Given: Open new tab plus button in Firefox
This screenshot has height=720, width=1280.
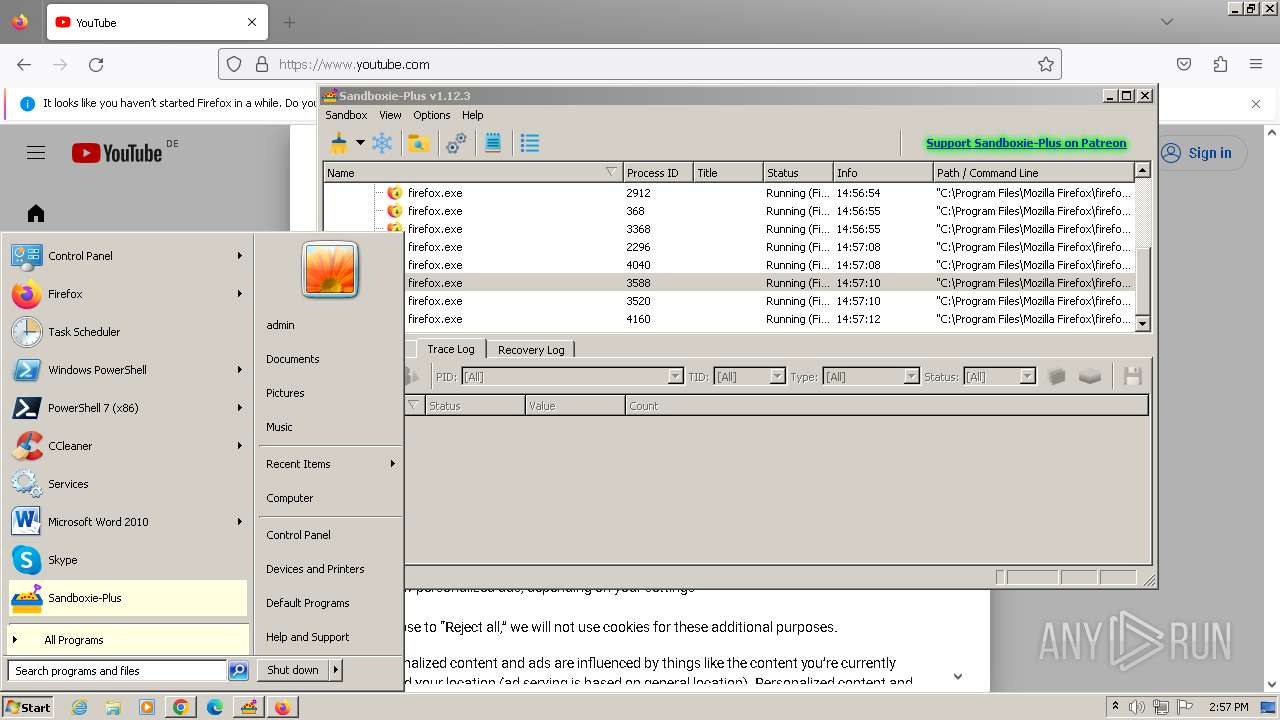Looking at the screenshot, I should [289, 22].
